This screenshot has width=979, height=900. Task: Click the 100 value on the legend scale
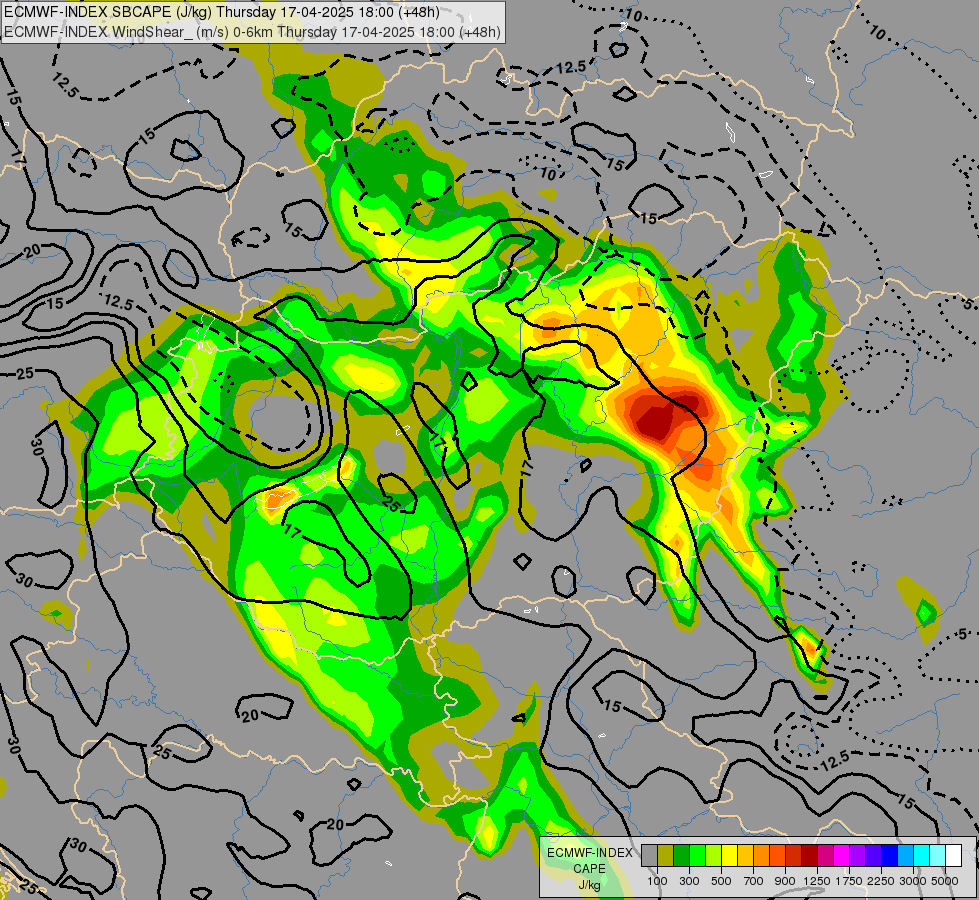(x=657, y=881)
